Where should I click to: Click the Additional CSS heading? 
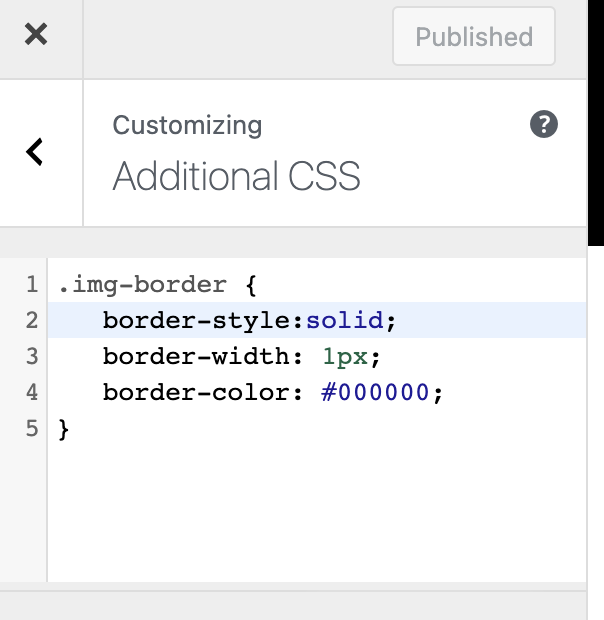pyautogui.click(x=236, y=176)
